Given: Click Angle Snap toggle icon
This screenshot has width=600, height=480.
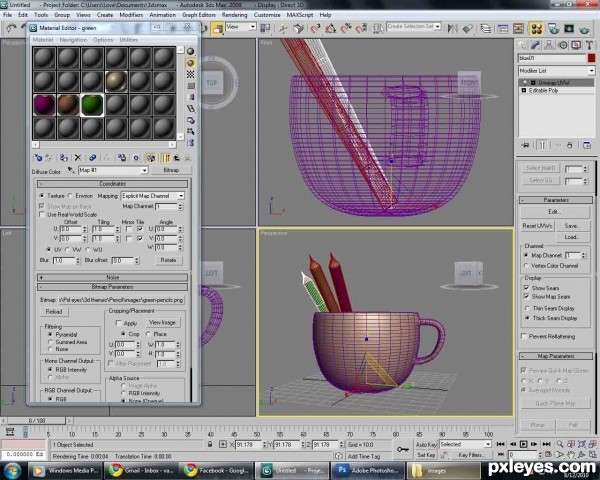Looking at the screenshot, I should click(x=331, y=28).
